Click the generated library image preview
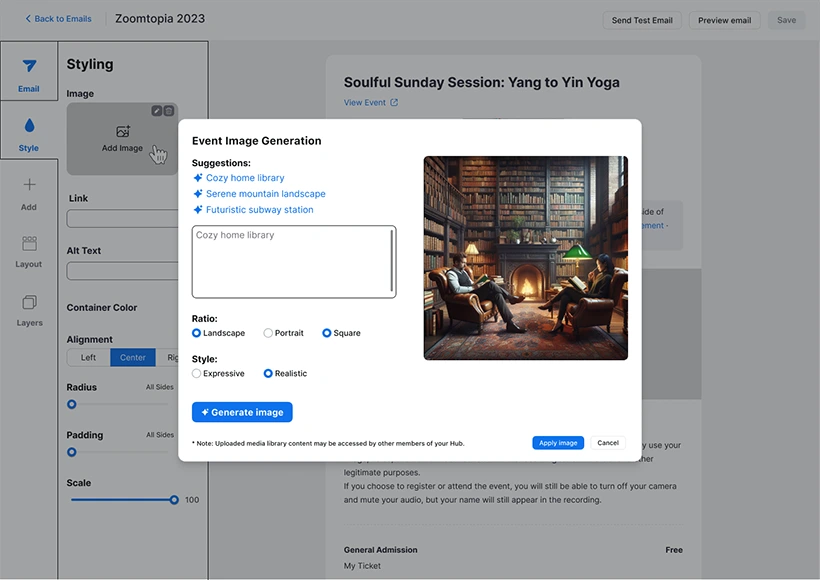820x580 pixels. click(x=524, y=257)
